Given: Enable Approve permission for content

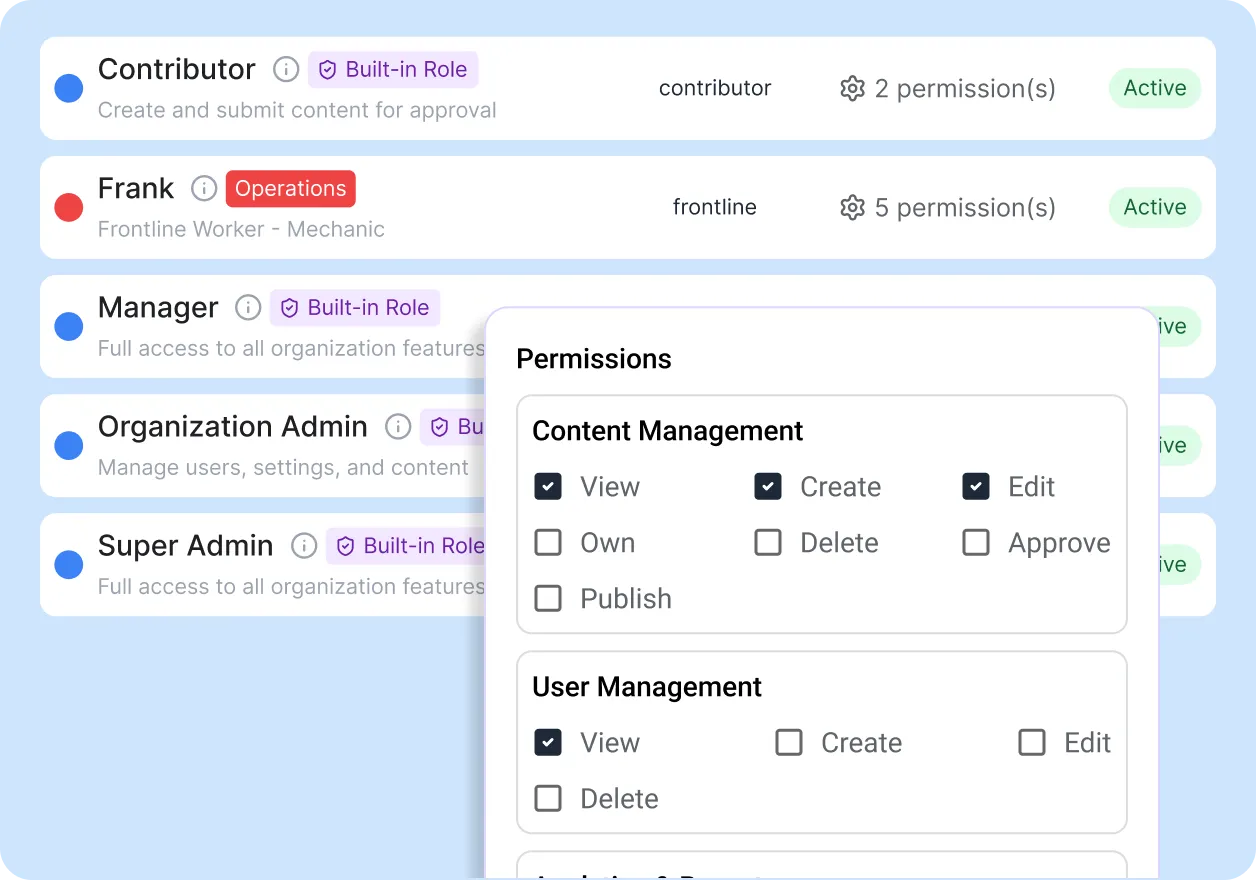Looking at the screenshot, I should [976, 543].
